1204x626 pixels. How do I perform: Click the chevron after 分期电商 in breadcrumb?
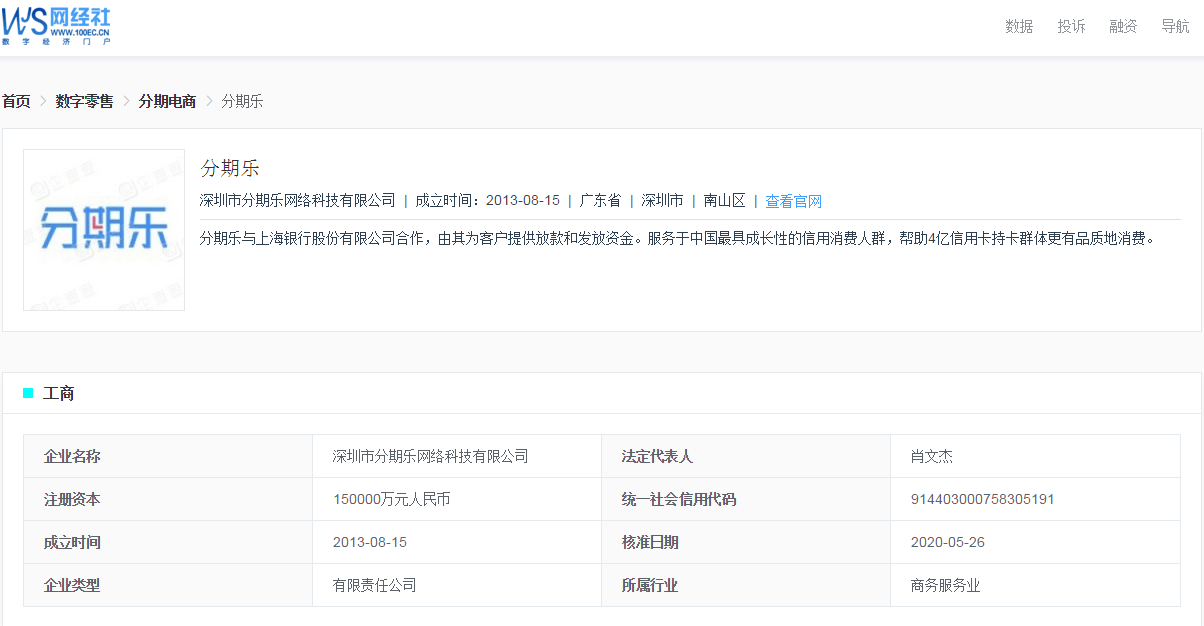coord(208,101)
